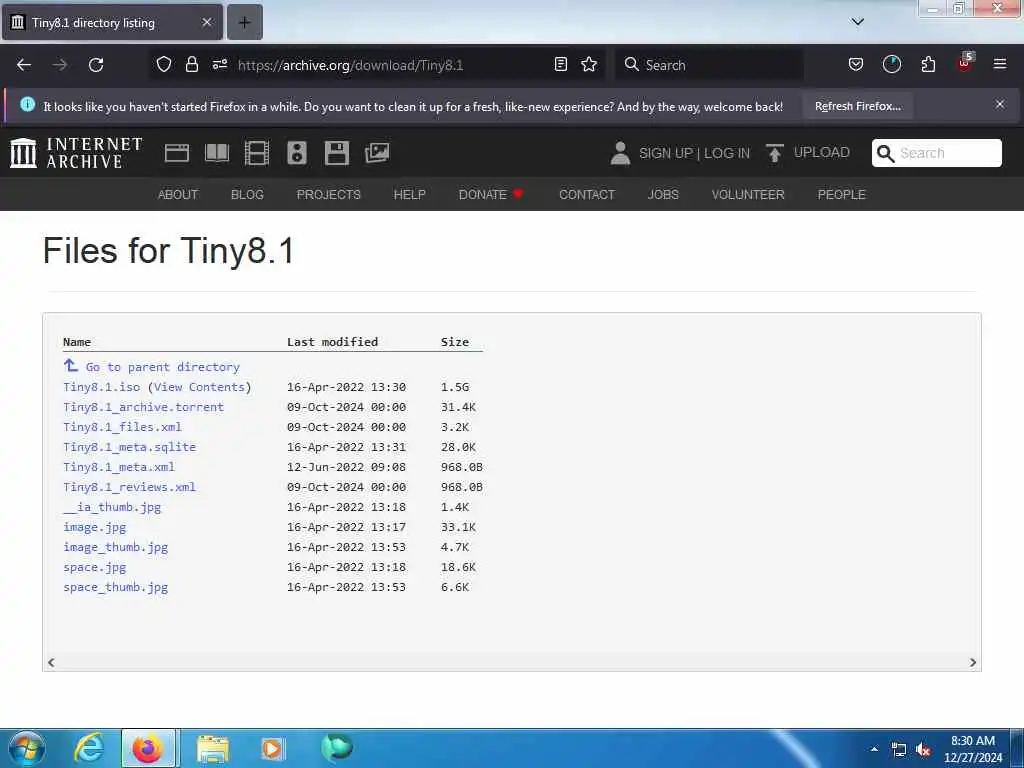Click the LOG IN link
The image size is (1024, 768).
[727, 153]
